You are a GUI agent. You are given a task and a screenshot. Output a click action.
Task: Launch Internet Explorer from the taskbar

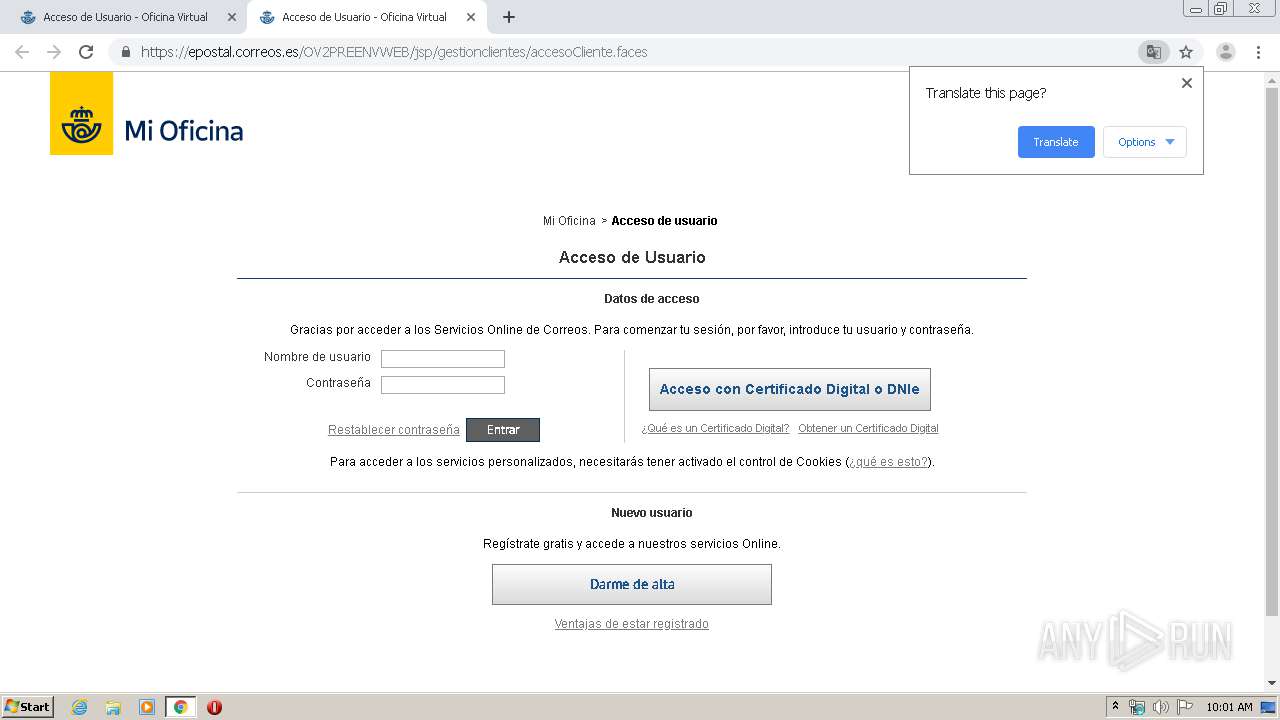coord(79,707)
